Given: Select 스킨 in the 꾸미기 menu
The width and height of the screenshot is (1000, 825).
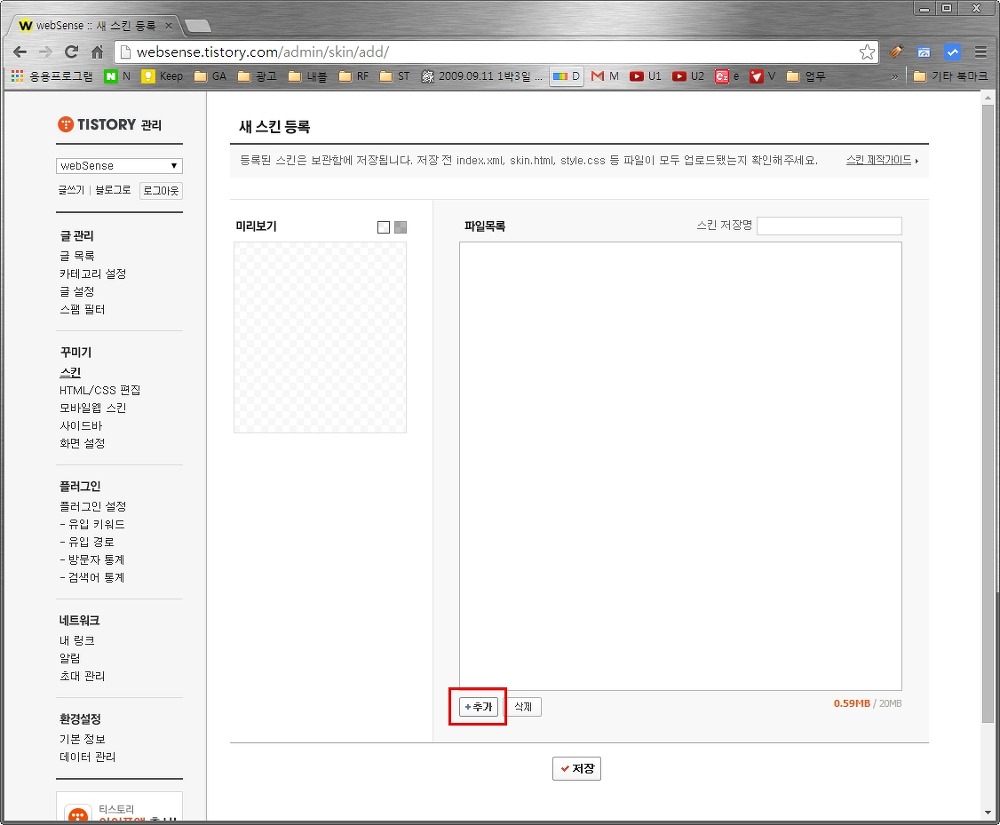Looking at the screenshot, I should point(70,372).
